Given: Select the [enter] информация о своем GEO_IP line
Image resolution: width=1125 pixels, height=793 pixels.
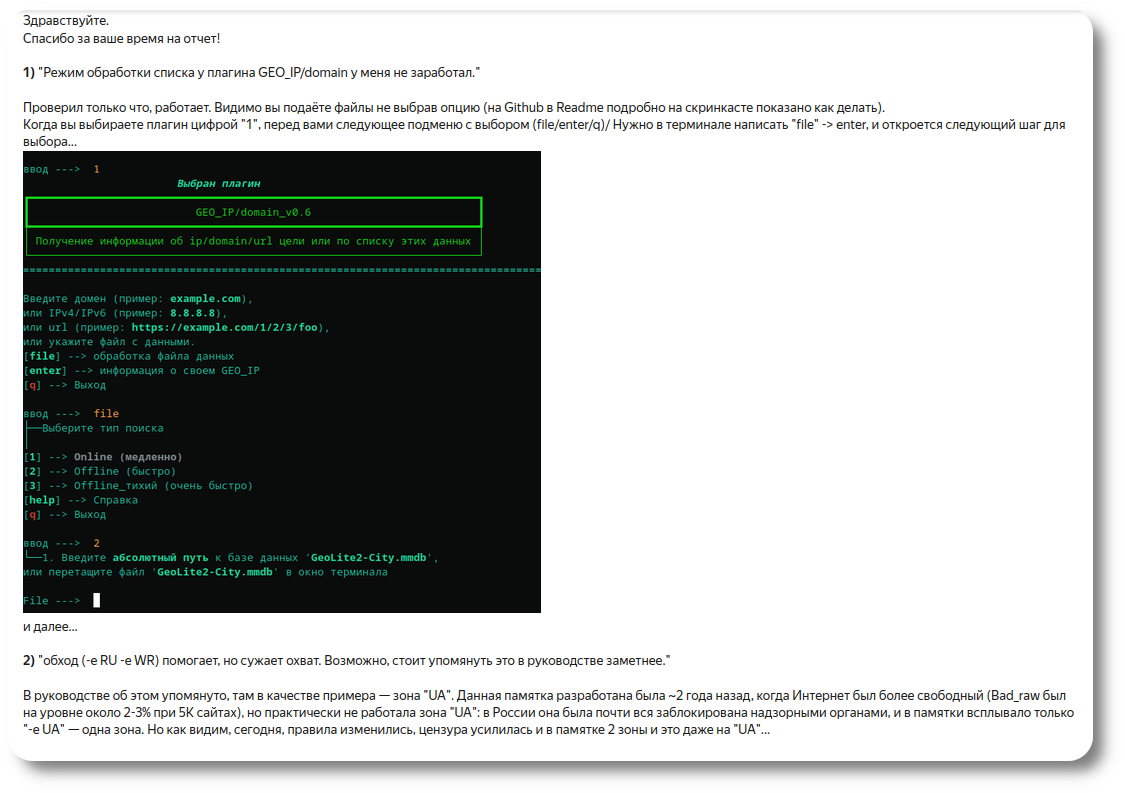Looking at the screenshot, I should (x=141, y=370).
